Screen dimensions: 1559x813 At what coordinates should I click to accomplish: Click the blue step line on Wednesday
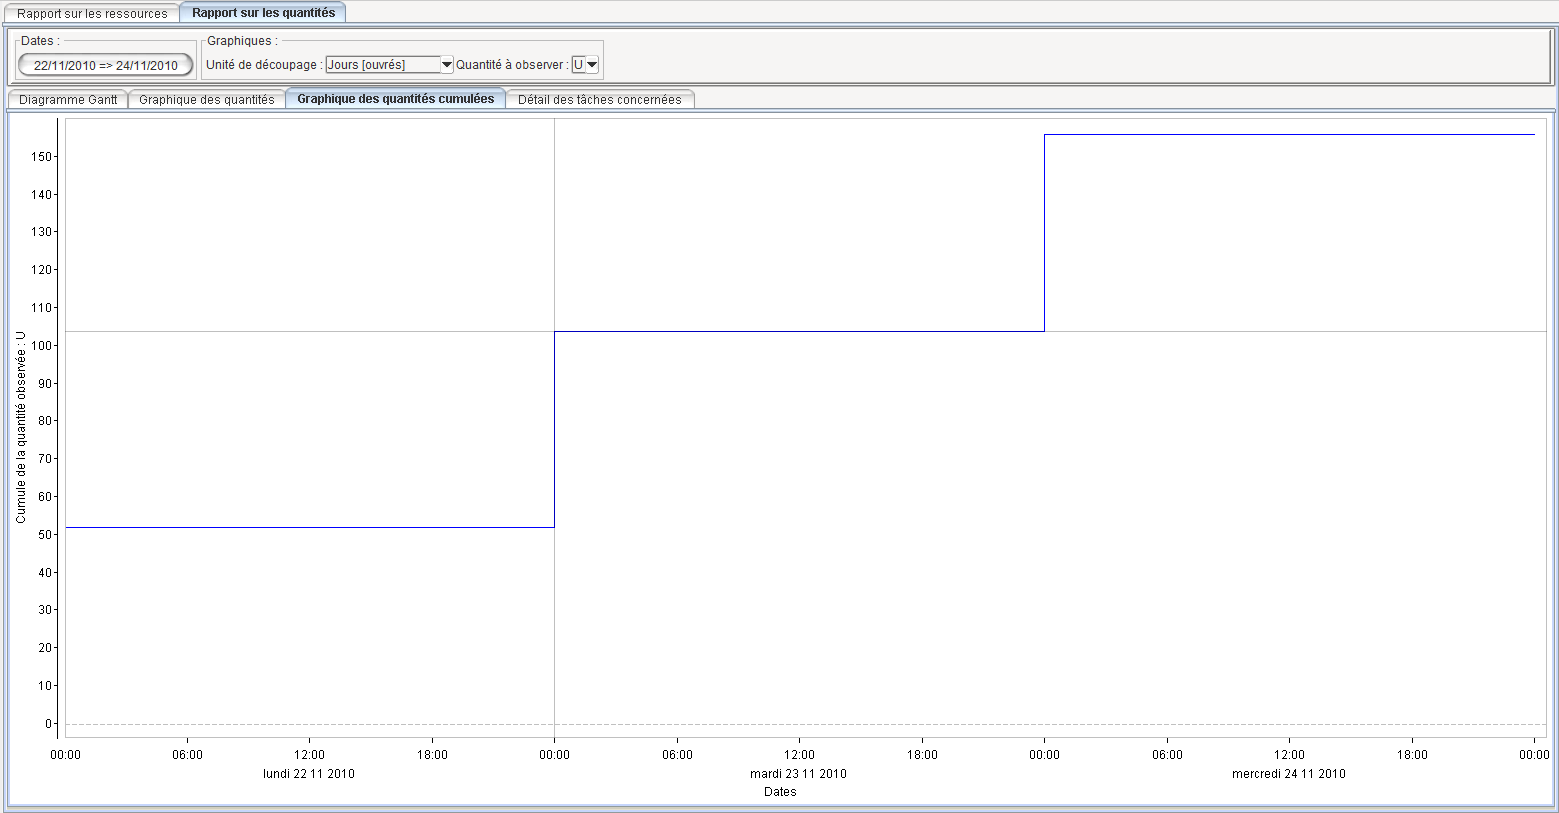1290,134
